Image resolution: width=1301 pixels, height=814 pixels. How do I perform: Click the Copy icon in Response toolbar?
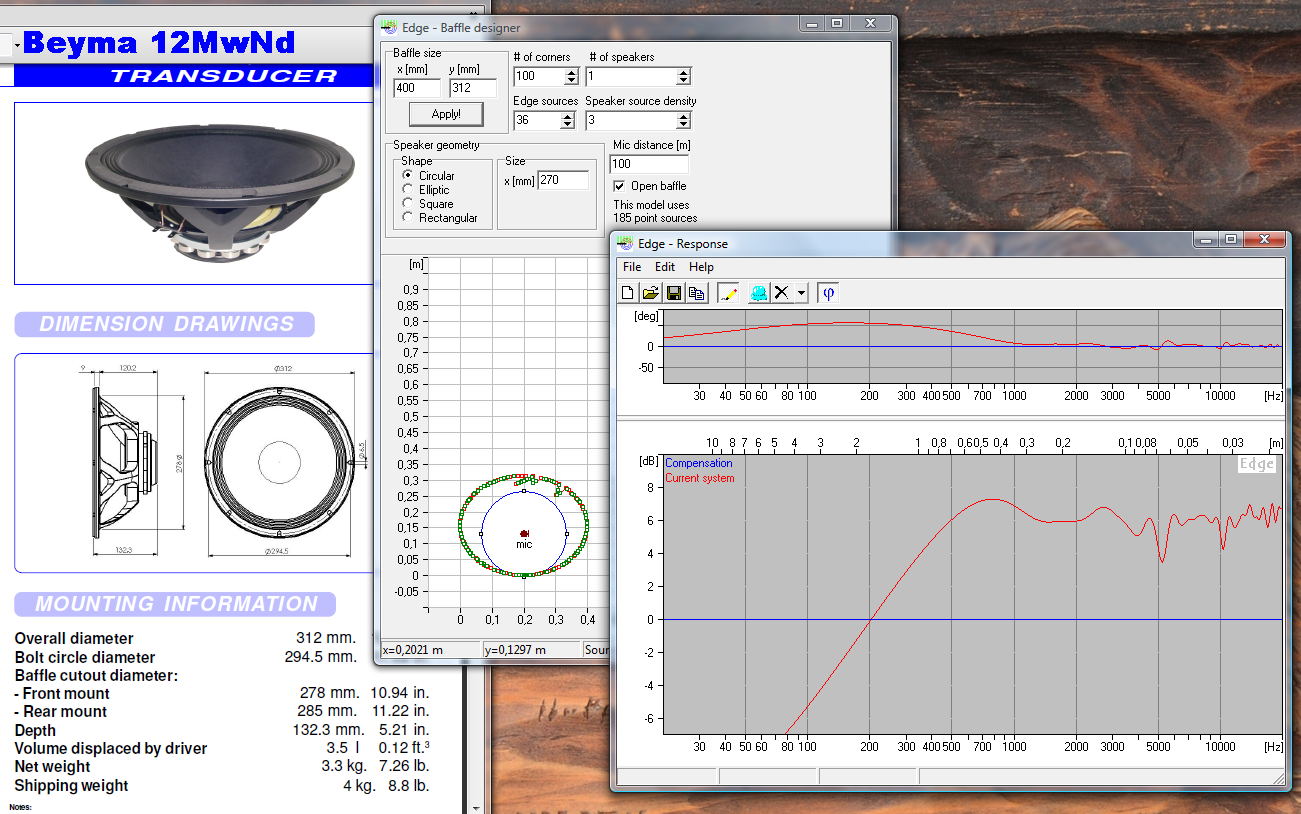pyautogui.click(x=696, y=293)
